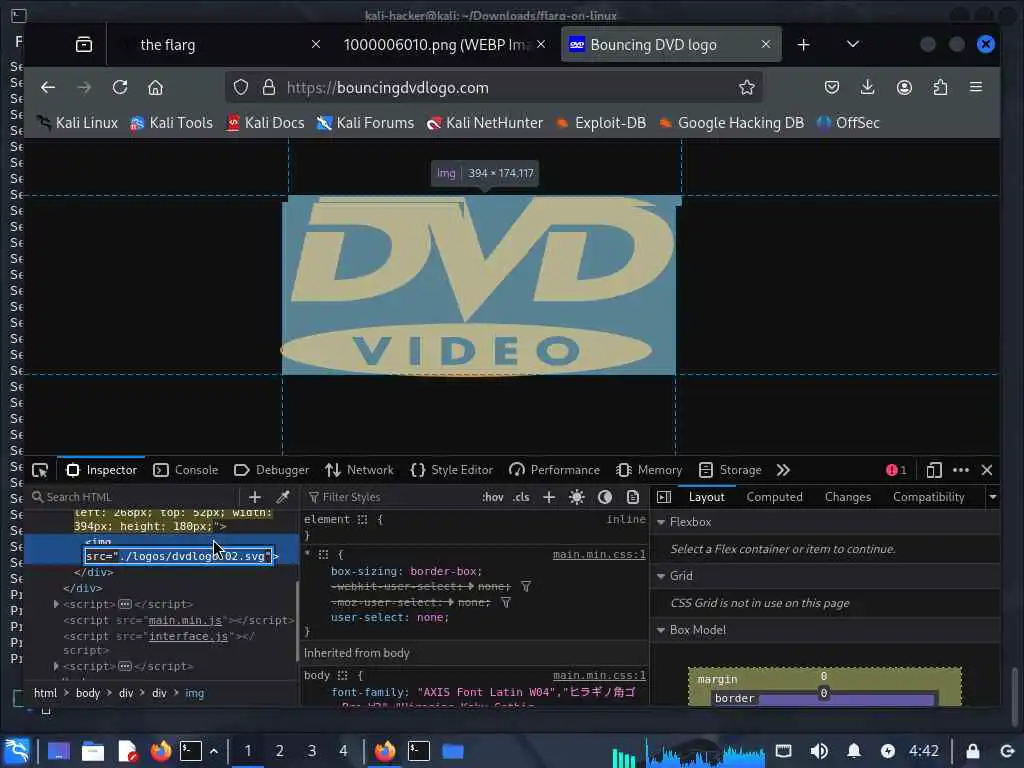Open the Kali applications menu
Image resolution: width=1024 pixels, height=768 pixels.
coord(16,751)
